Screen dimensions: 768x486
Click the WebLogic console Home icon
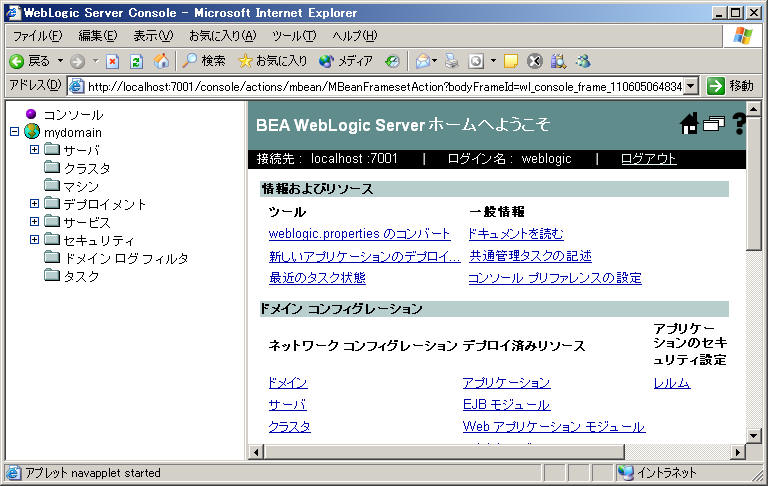click(x=689, y=124)
